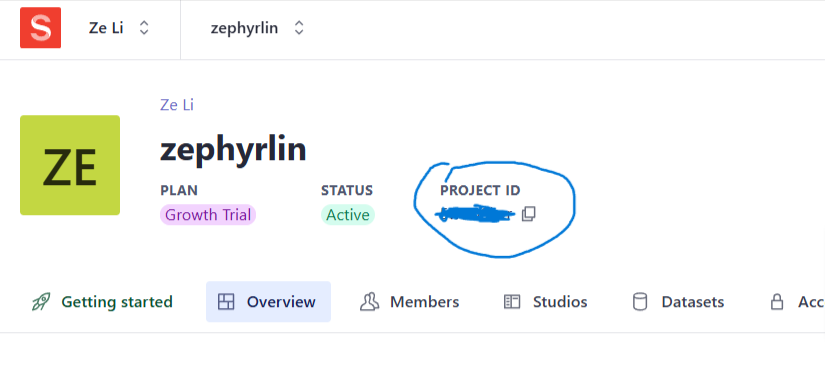Click the Growth Trial plan badge
Image resolution: width=825 pixels, height=372 pixels.
click(208, 215)
